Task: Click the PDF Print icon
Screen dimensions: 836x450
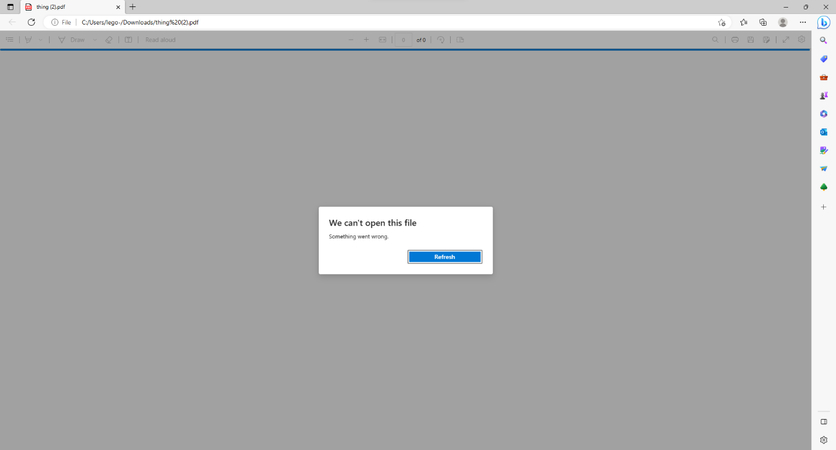Action: [735, 39]
